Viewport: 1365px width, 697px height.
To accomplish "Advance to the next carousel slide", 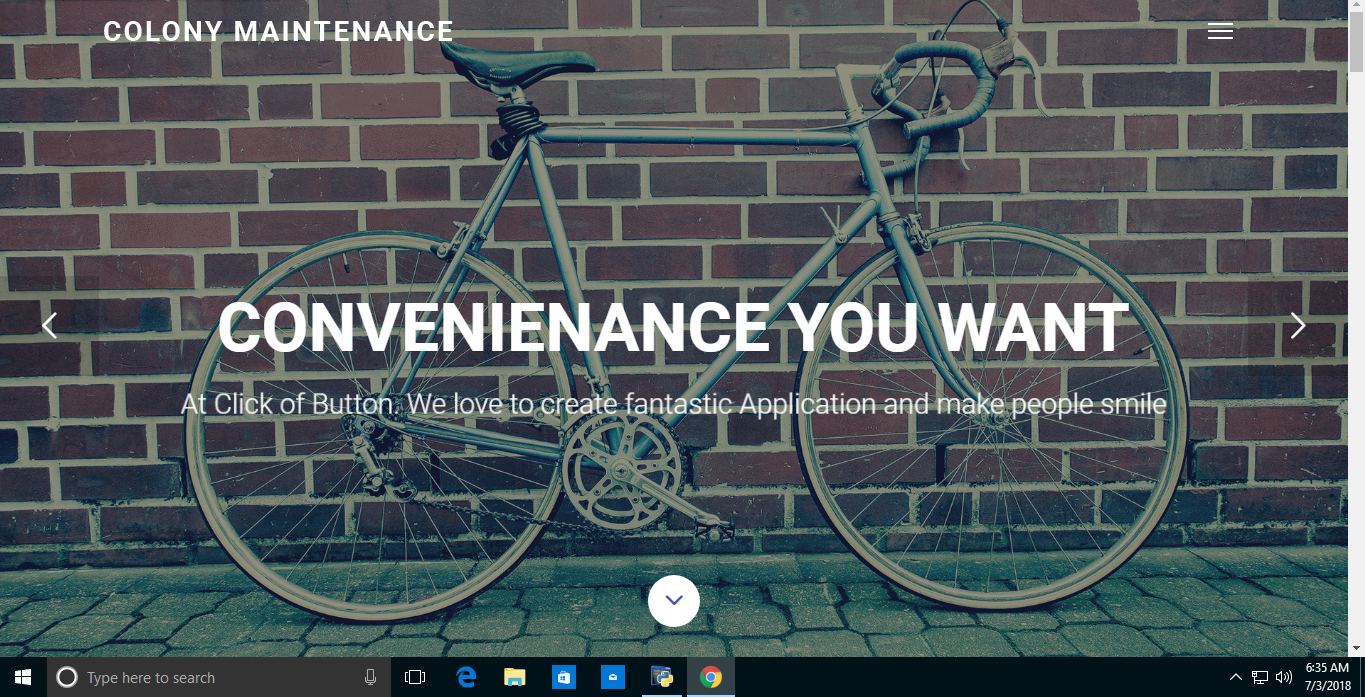I will pos(1298,325).
